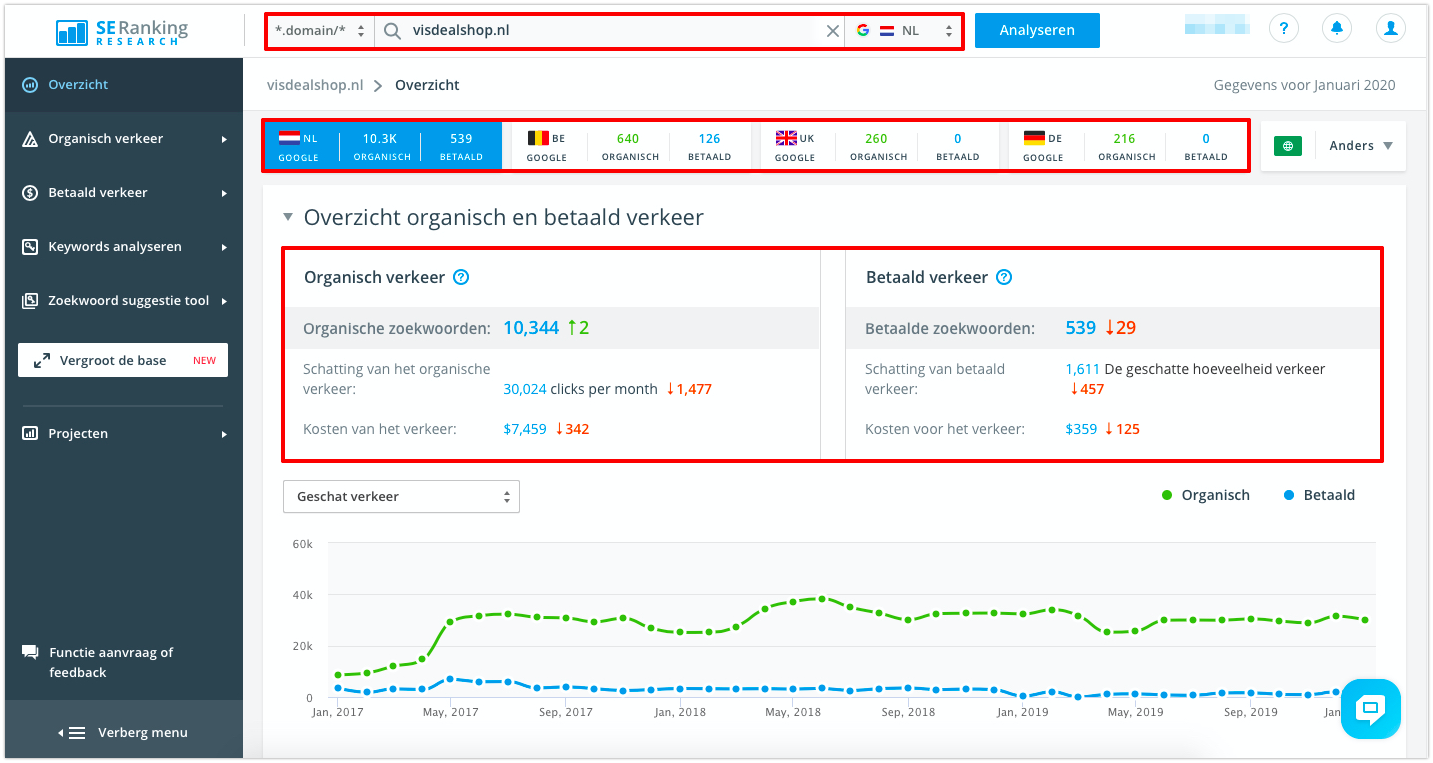Click the SE Ranking Research logo

tap(122, 30)
